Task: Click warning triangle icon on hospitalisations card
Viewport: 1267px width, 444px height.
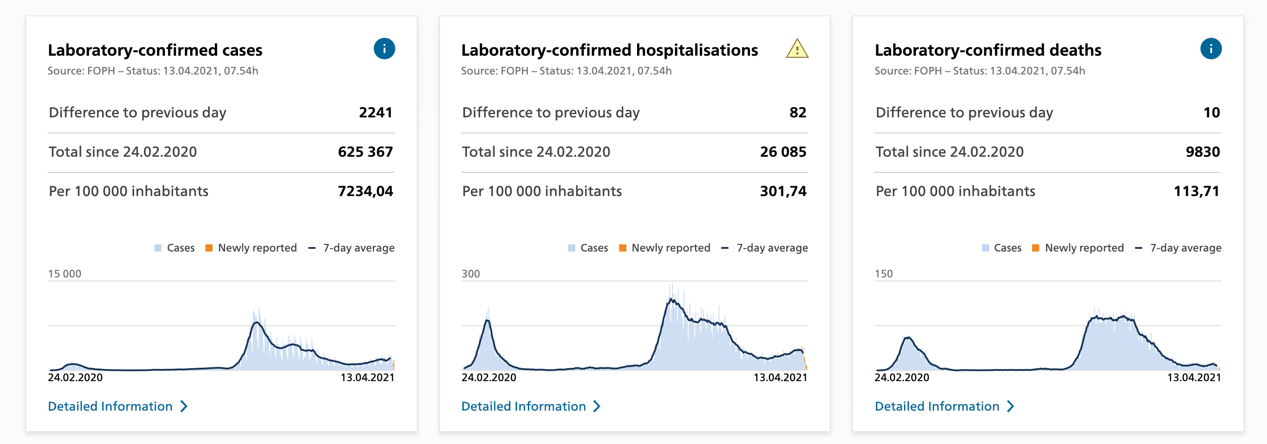Action: point(797,49)
